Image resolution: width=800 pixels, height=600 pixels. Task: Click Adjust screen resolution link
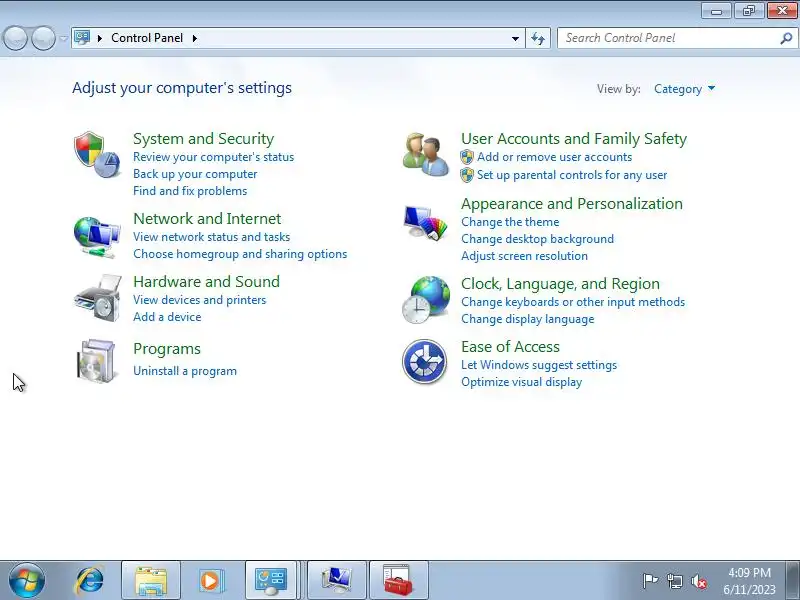(524, 256)
